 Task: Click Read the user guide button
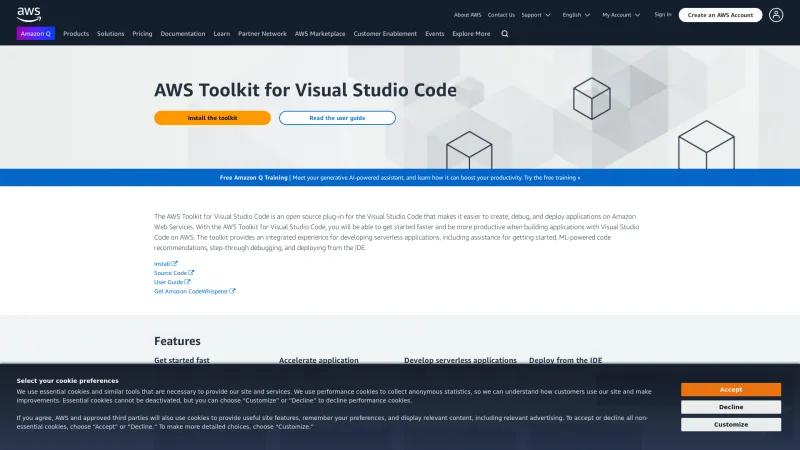click(337, 118)
